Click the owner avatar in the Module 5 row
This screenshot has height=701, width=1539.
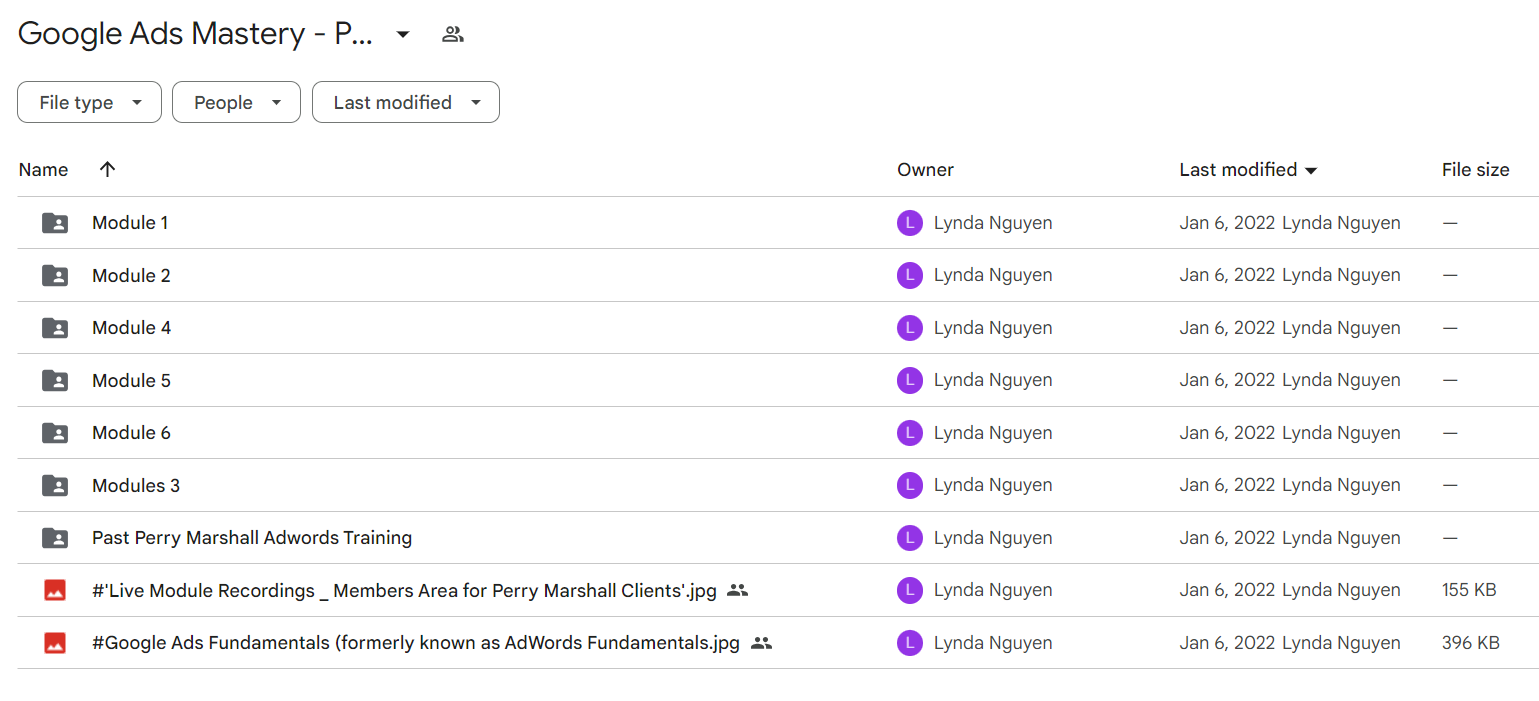[x=910, y=380]
